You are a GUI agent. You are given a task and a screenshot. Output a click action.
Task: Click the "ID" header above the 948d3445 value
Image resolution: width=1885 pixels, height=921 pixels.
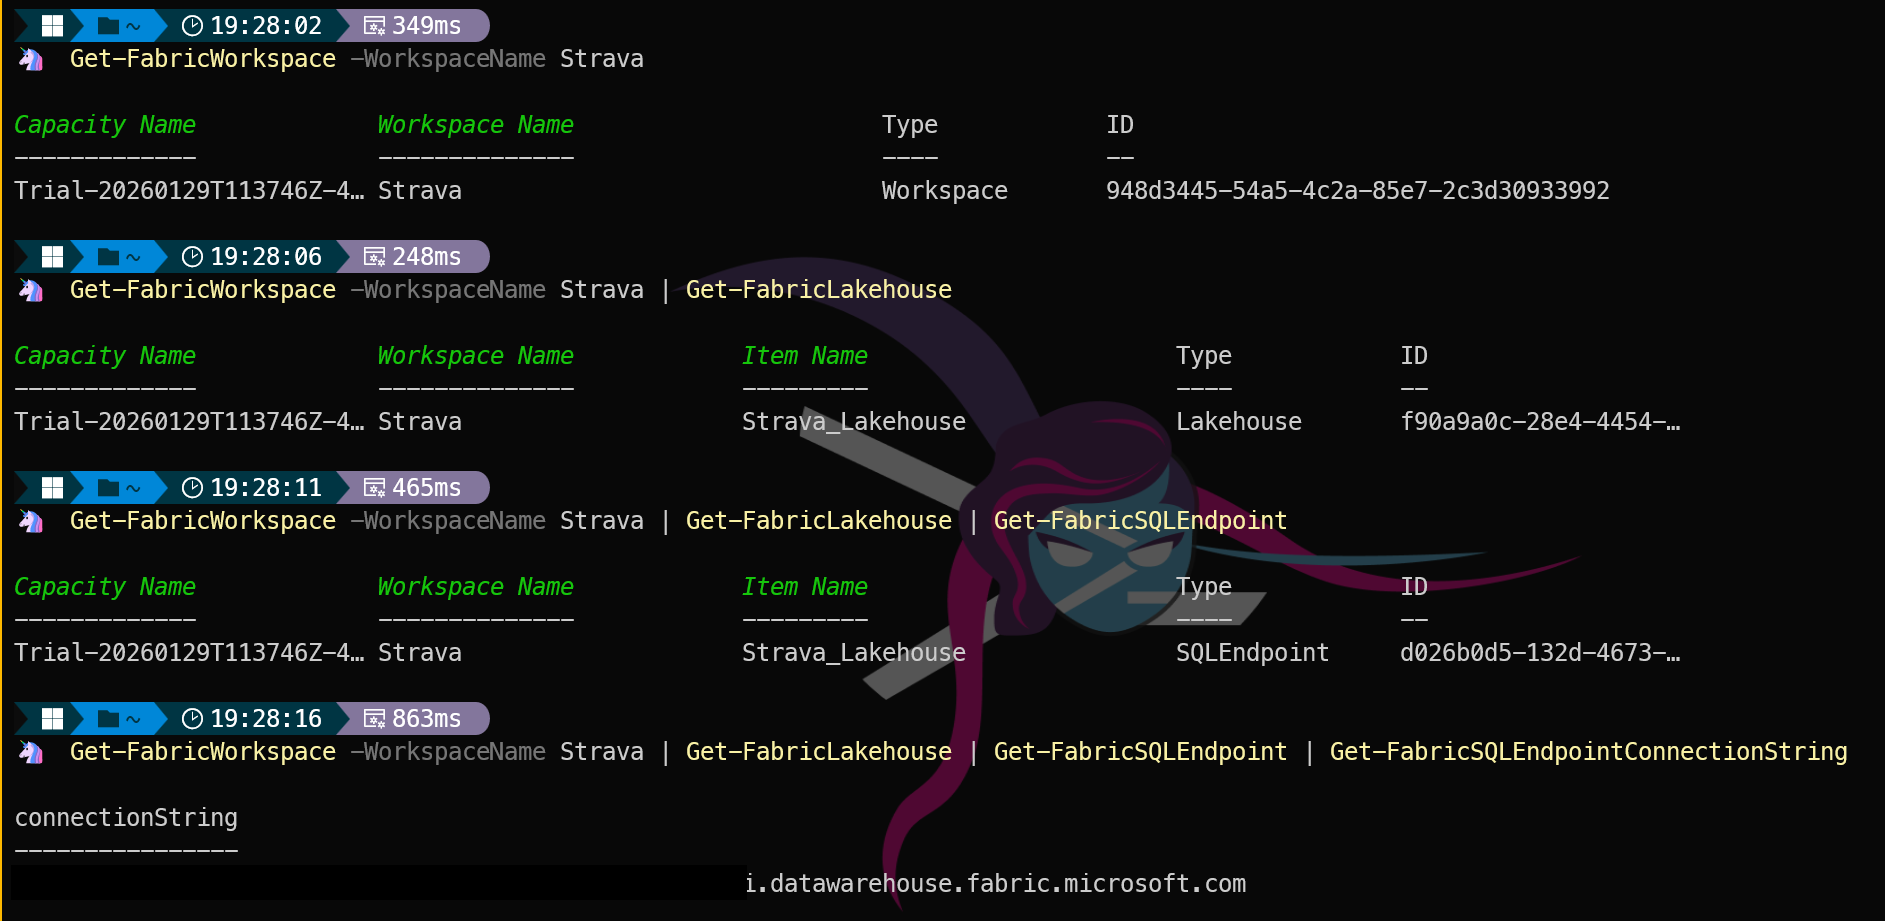pos(1120,125)
